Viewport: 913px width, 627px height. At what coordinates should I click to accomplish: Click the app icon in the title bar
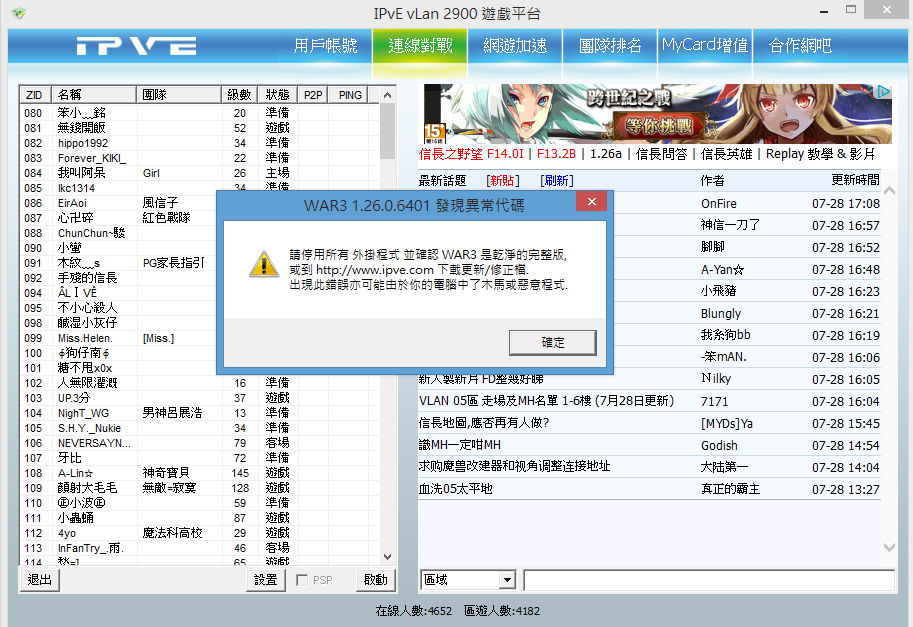[19, 12]
